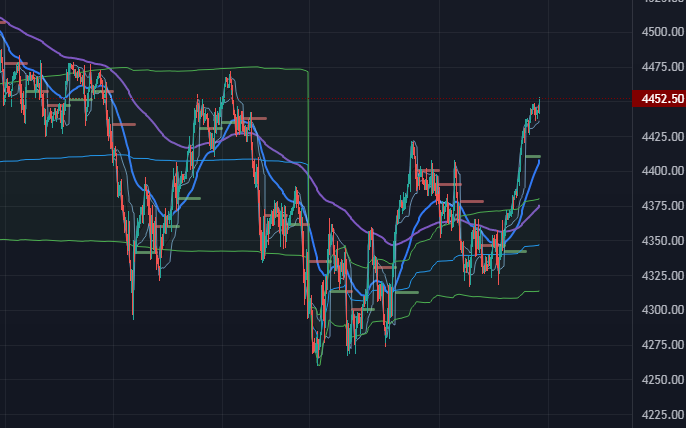
Task: Select the 4475.00 price axis label
Action: [662, 67]
